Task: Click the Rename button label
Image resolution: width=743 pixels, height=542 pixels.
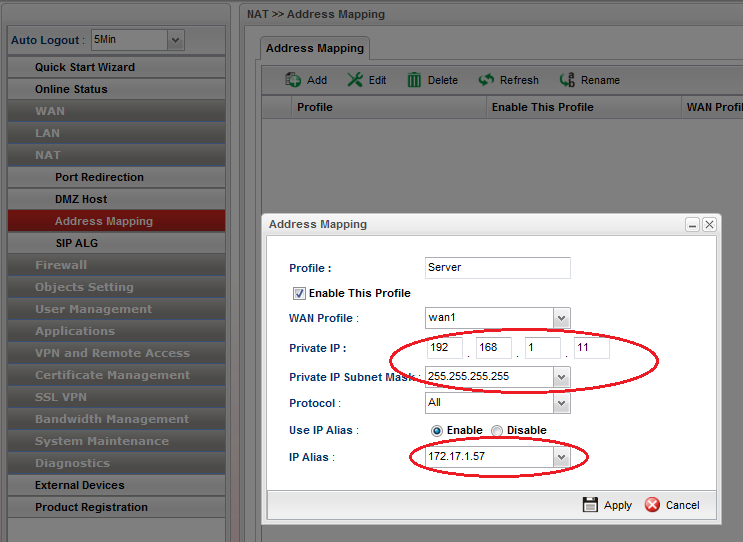Action: click(600, 81)
